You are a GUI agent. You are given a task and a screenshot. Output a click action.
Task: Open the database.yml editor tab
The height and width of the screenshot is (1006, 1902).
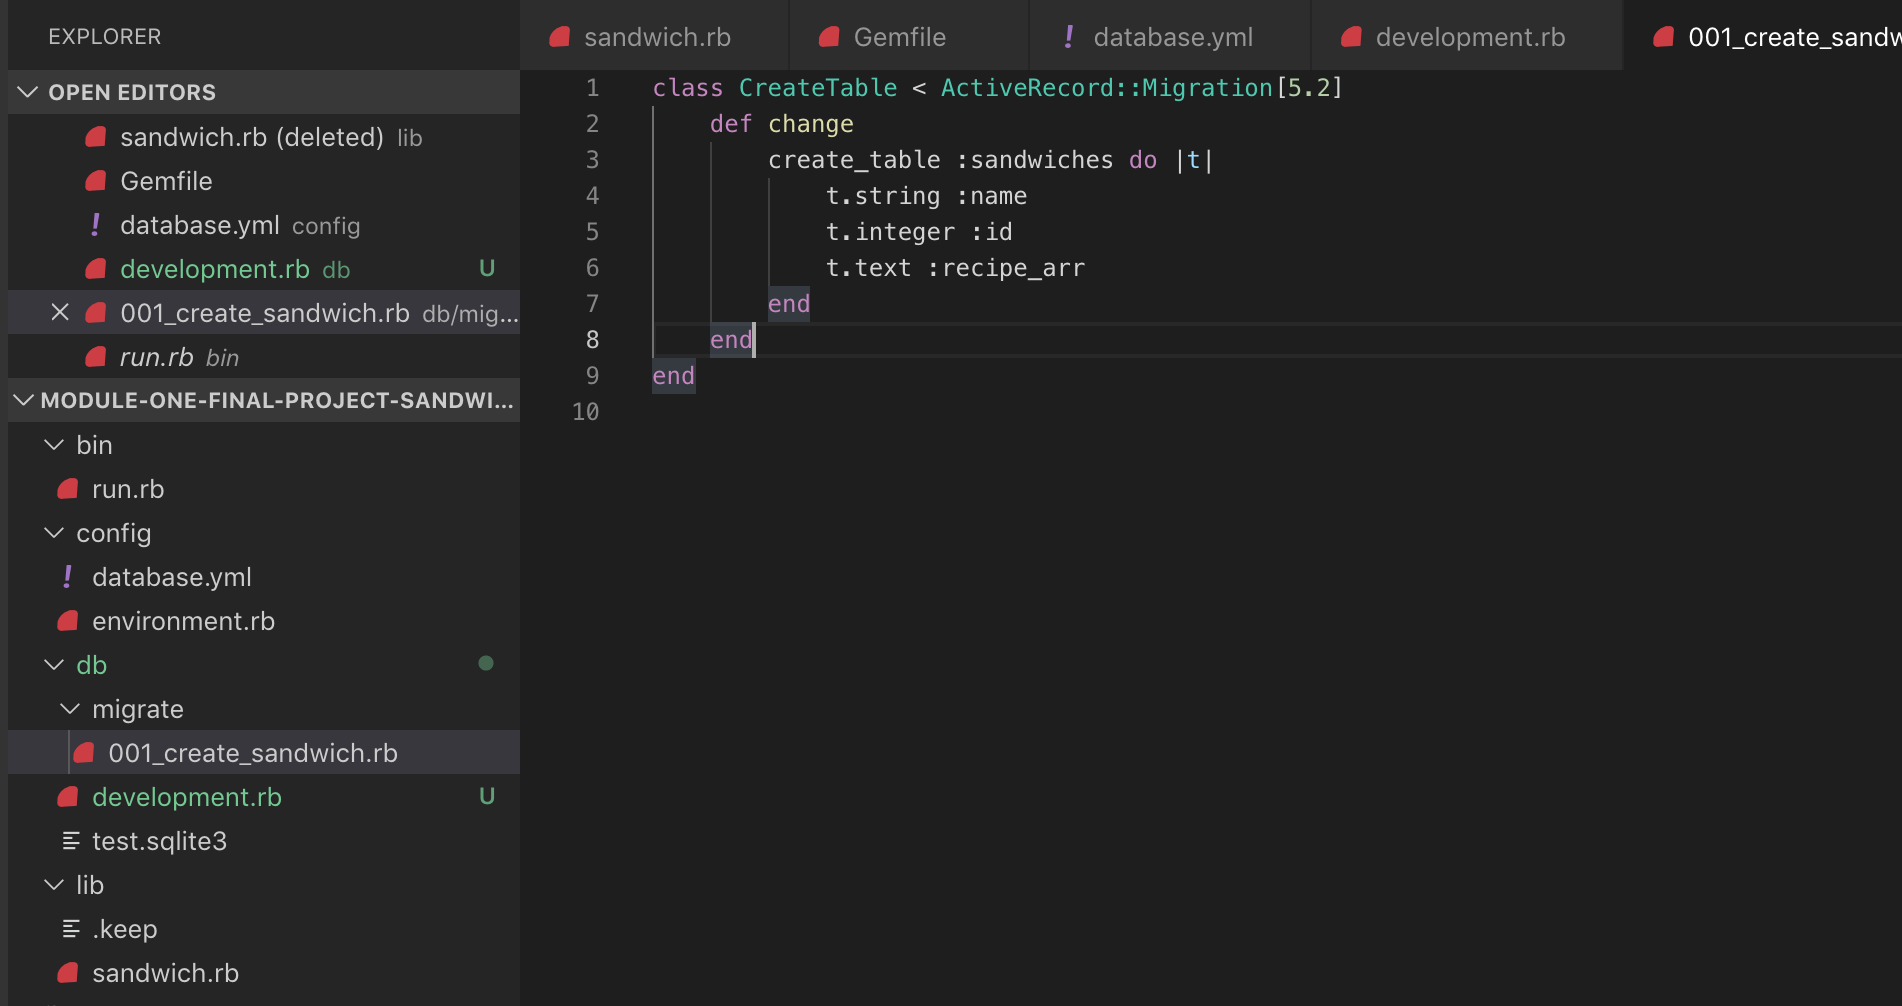click(1172, 37)
